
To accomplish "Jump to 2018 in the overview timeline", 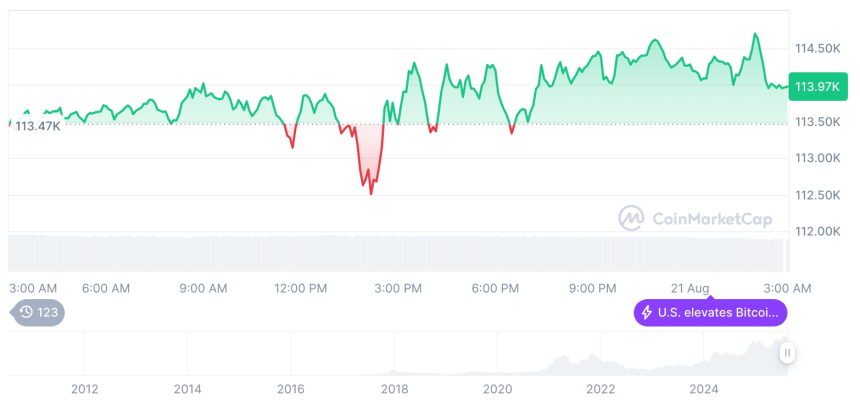I will (394, 388).
